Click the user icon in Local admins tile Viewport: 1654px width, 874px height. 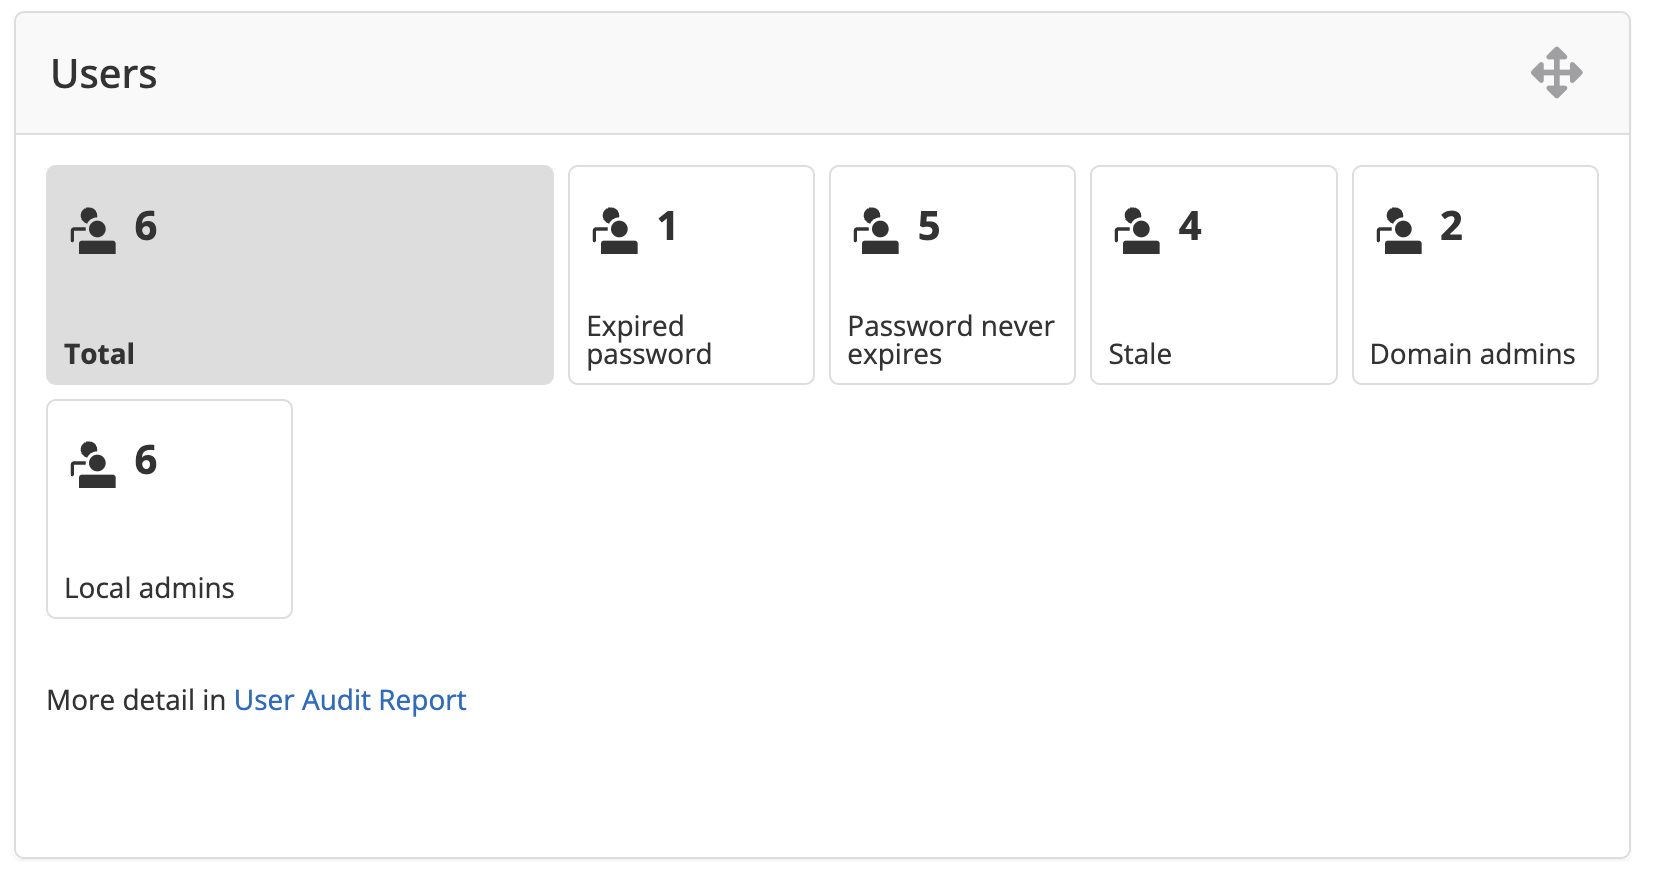(x=93, y=465)
